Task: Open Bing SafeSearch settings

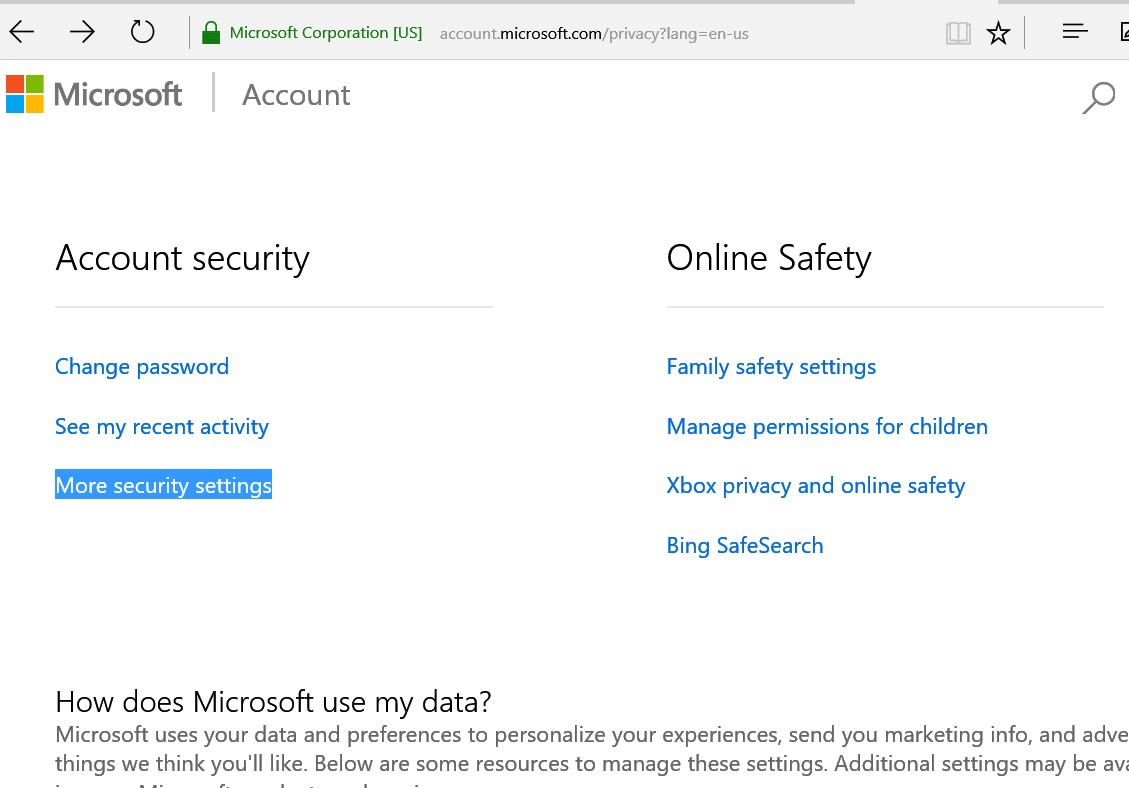Action: coord(744,545)
